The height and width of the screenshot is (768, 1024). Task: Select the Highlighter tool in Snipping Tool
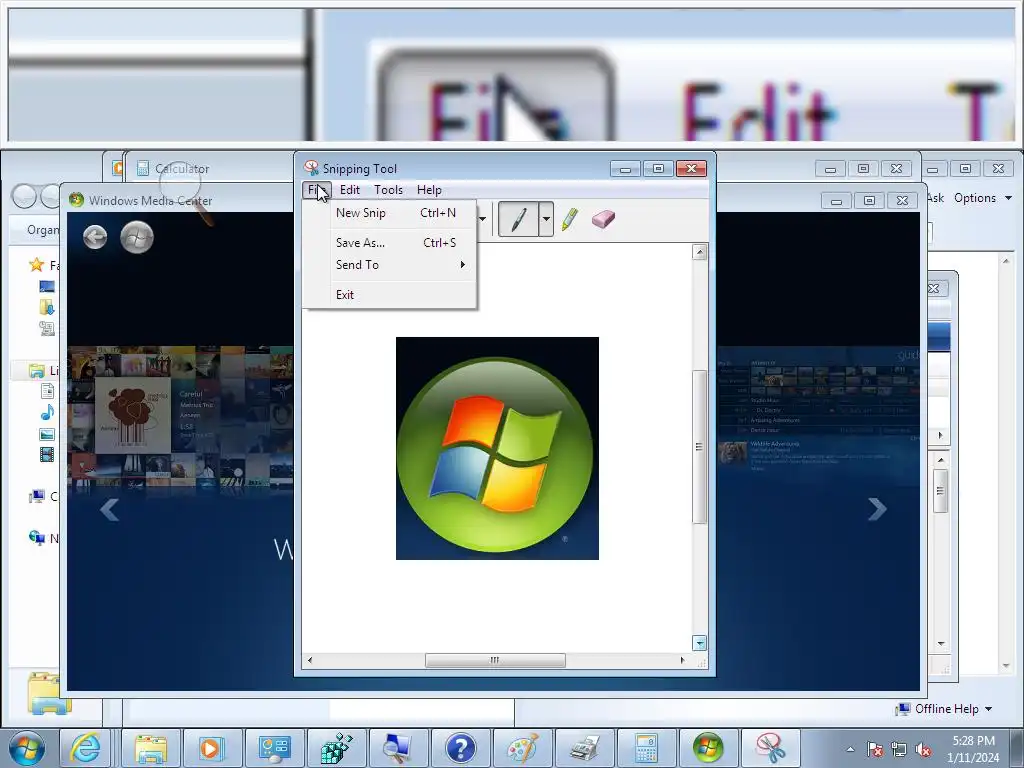tap(569, 219)
